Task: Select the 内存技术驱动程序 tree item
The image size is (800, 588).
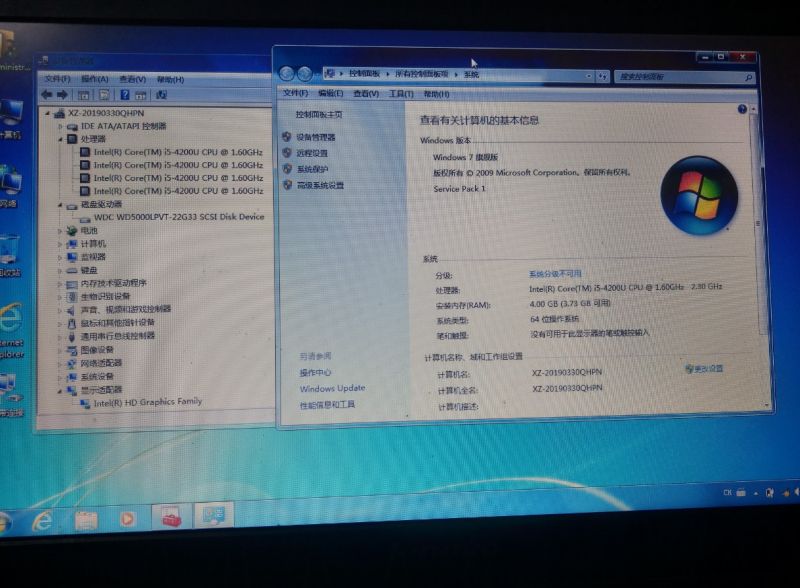Action: pyautogui.click(x=113, y=283)
